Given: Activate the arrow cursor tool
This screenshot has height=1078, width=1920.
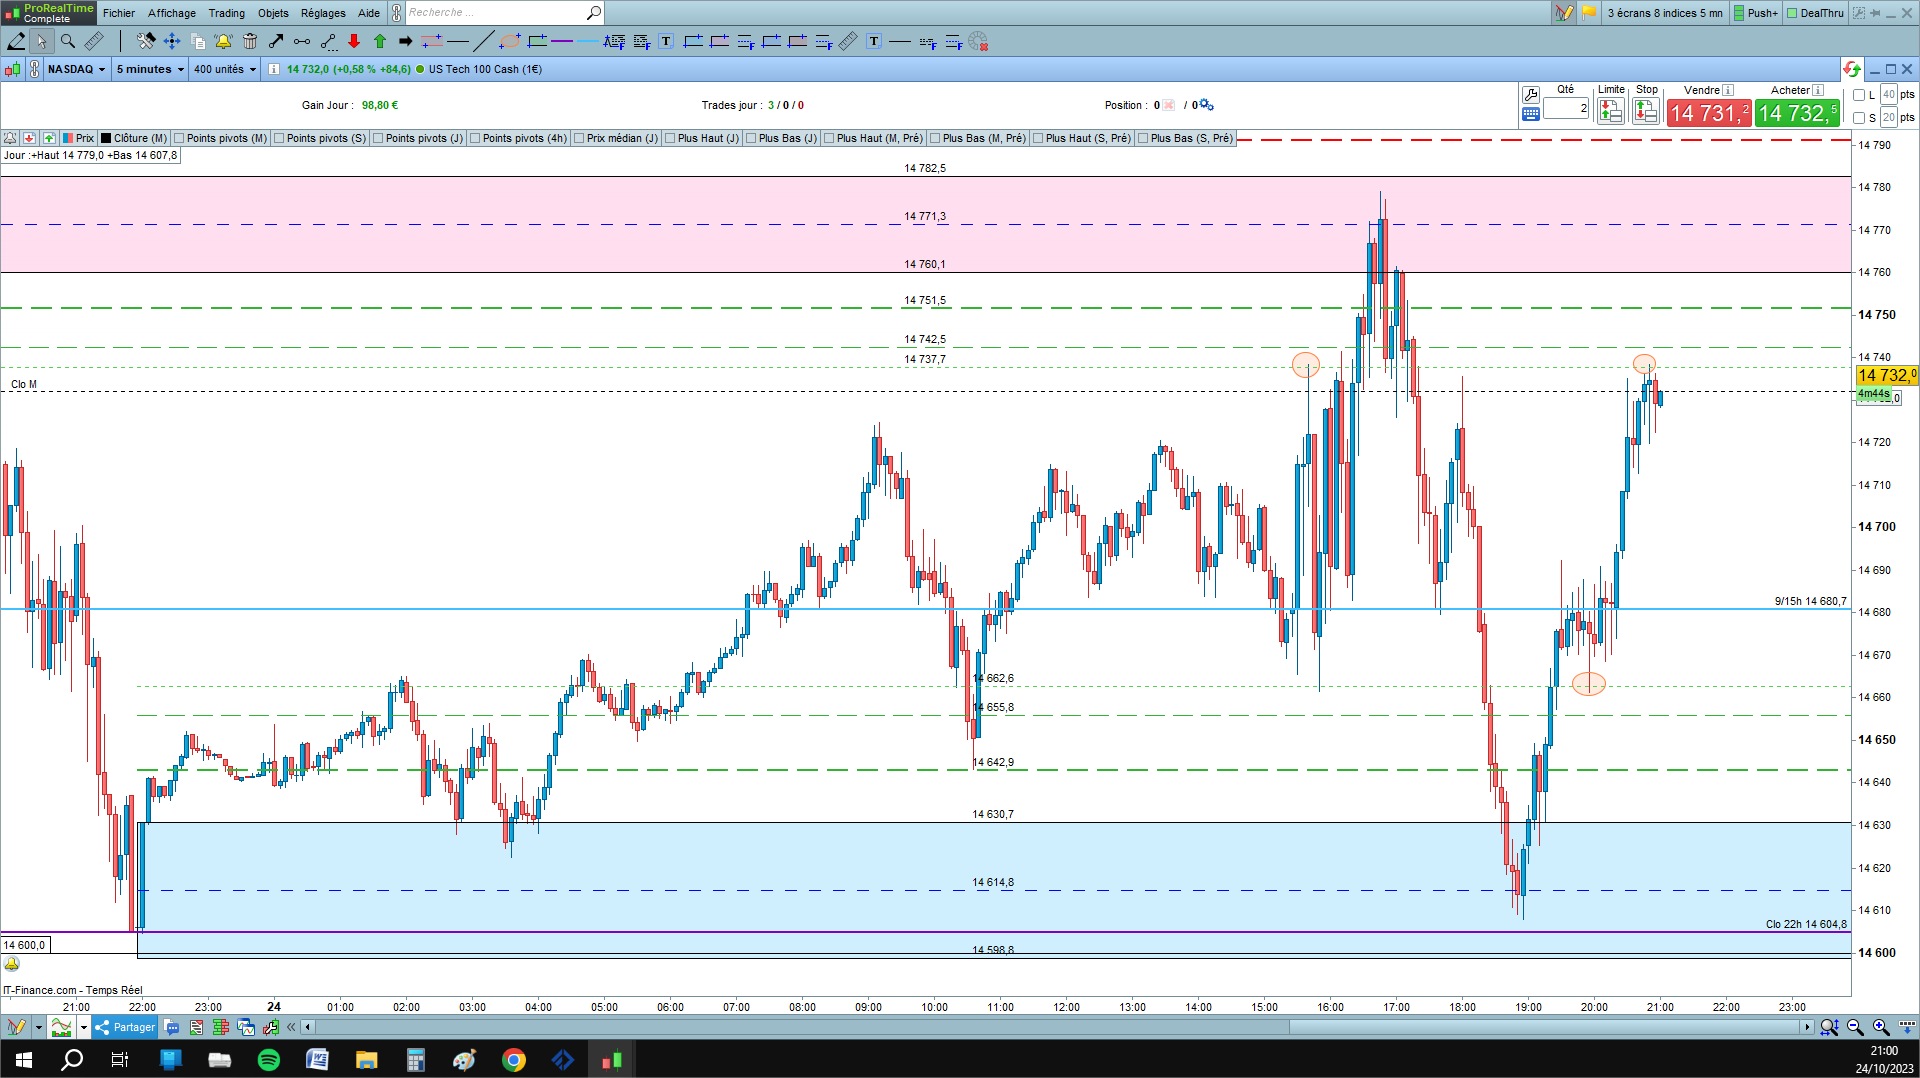Looking at the screenshot, I should [x=41, y=41].
